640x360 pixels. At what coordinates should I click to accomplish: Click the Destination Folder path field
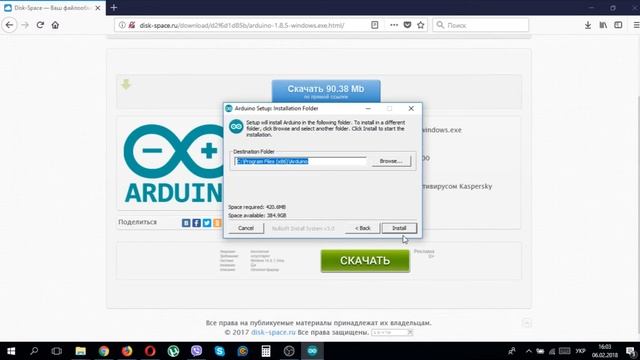pyautogui.click(x=300, y=161)
